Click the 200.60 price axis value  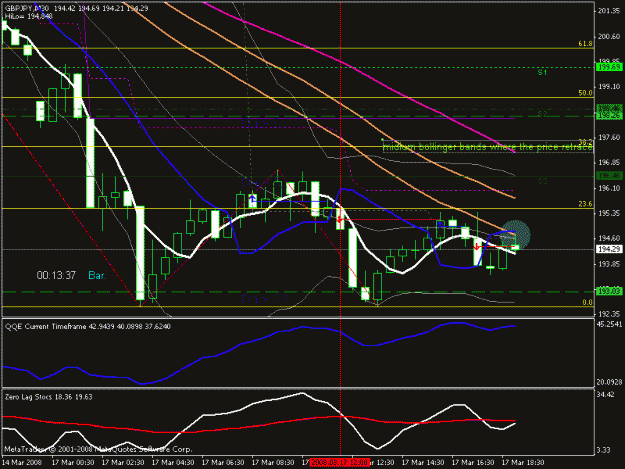click(608, 36)
